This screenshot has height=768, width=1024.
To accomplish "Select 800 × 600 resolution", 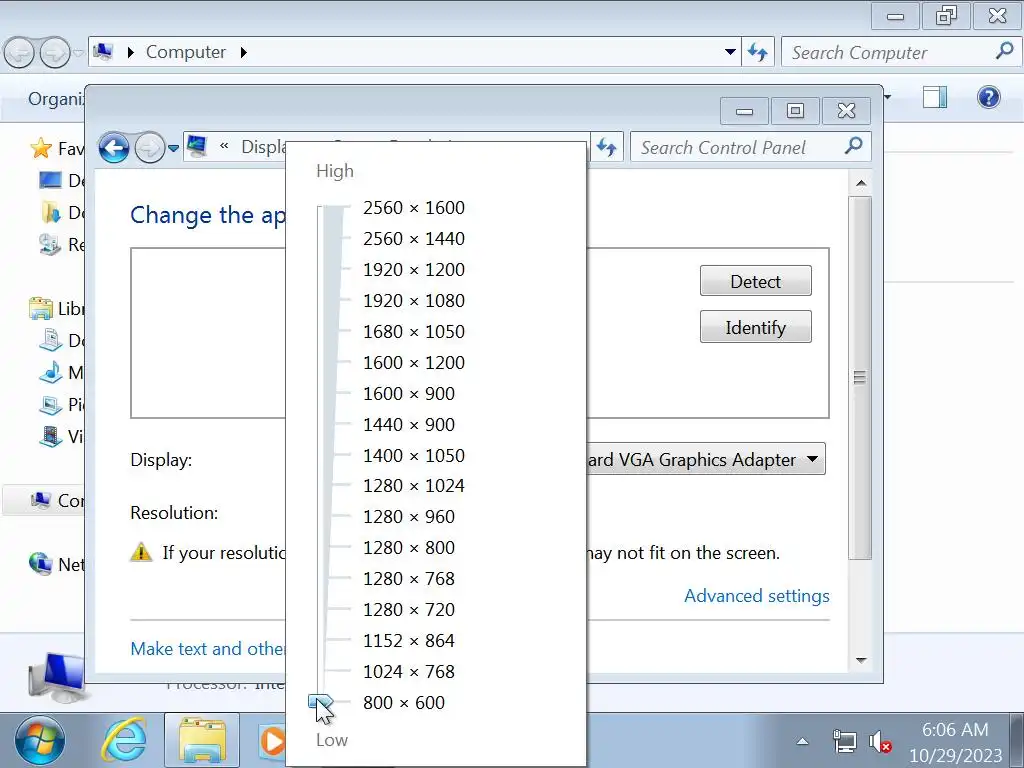I will coord(404,703).
